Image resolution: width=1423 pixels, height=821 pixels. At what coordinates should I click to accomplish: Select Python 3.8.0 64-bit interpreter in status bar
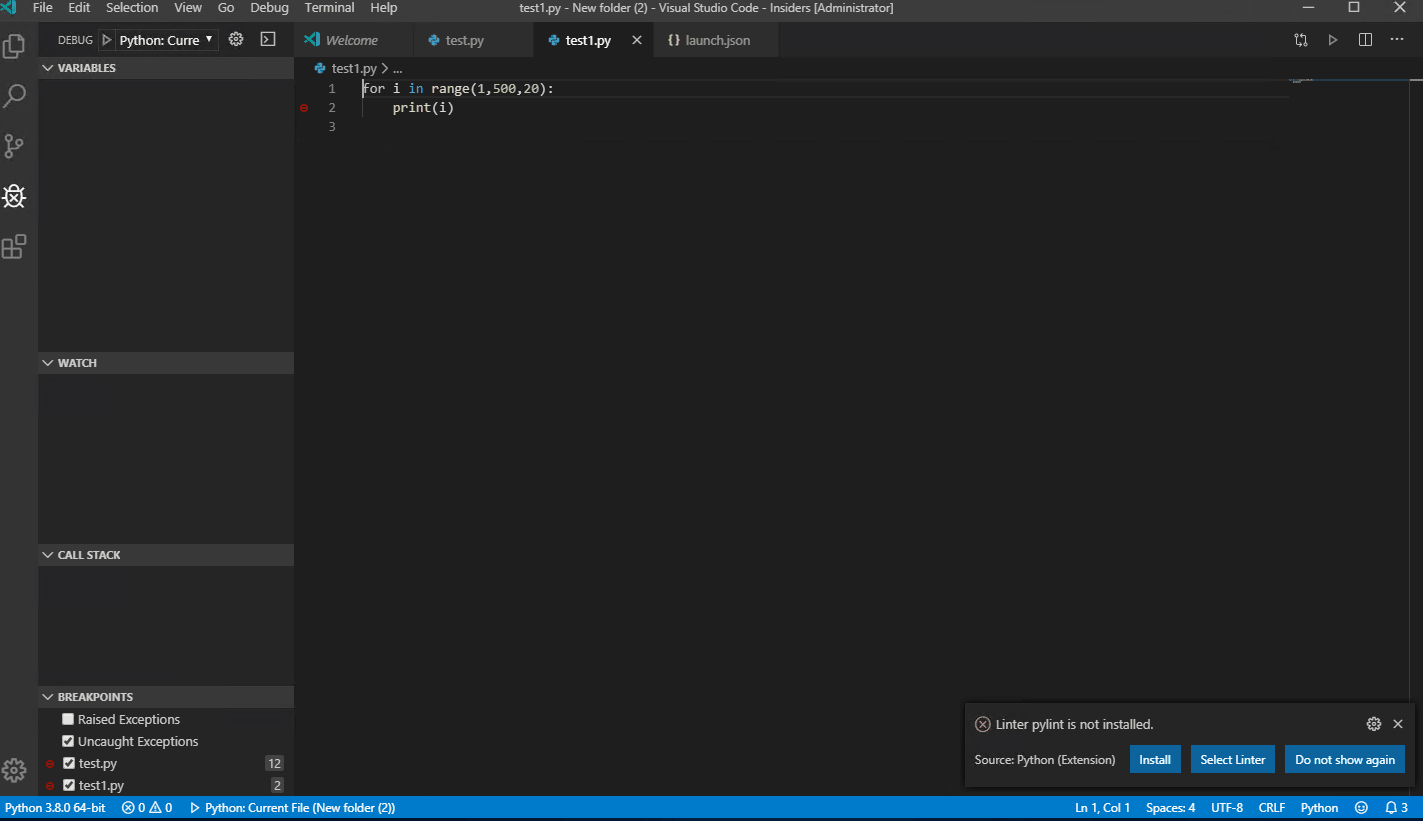point(55,808)
